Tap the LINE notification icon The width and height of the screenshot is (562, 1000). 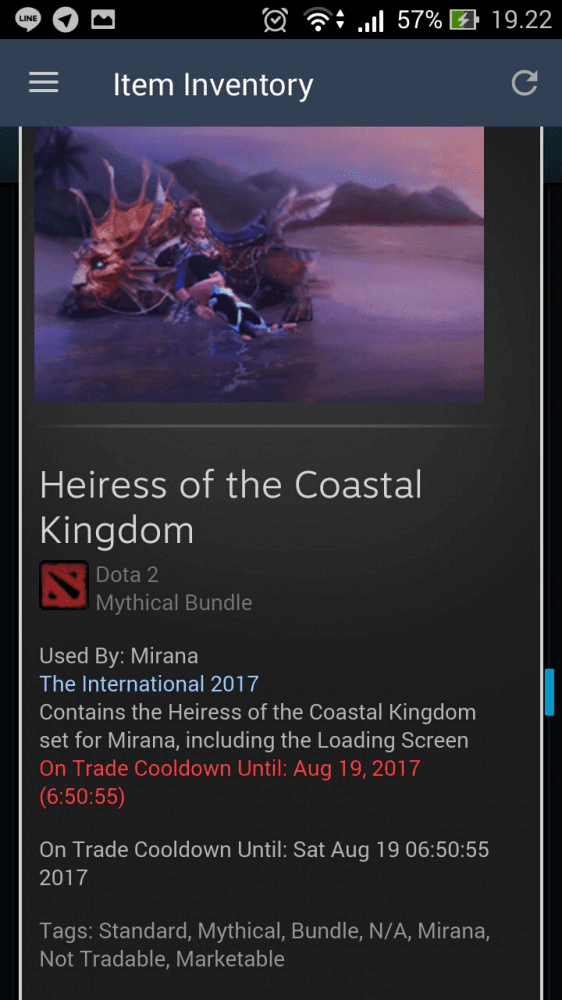click(x=27, y=20)
